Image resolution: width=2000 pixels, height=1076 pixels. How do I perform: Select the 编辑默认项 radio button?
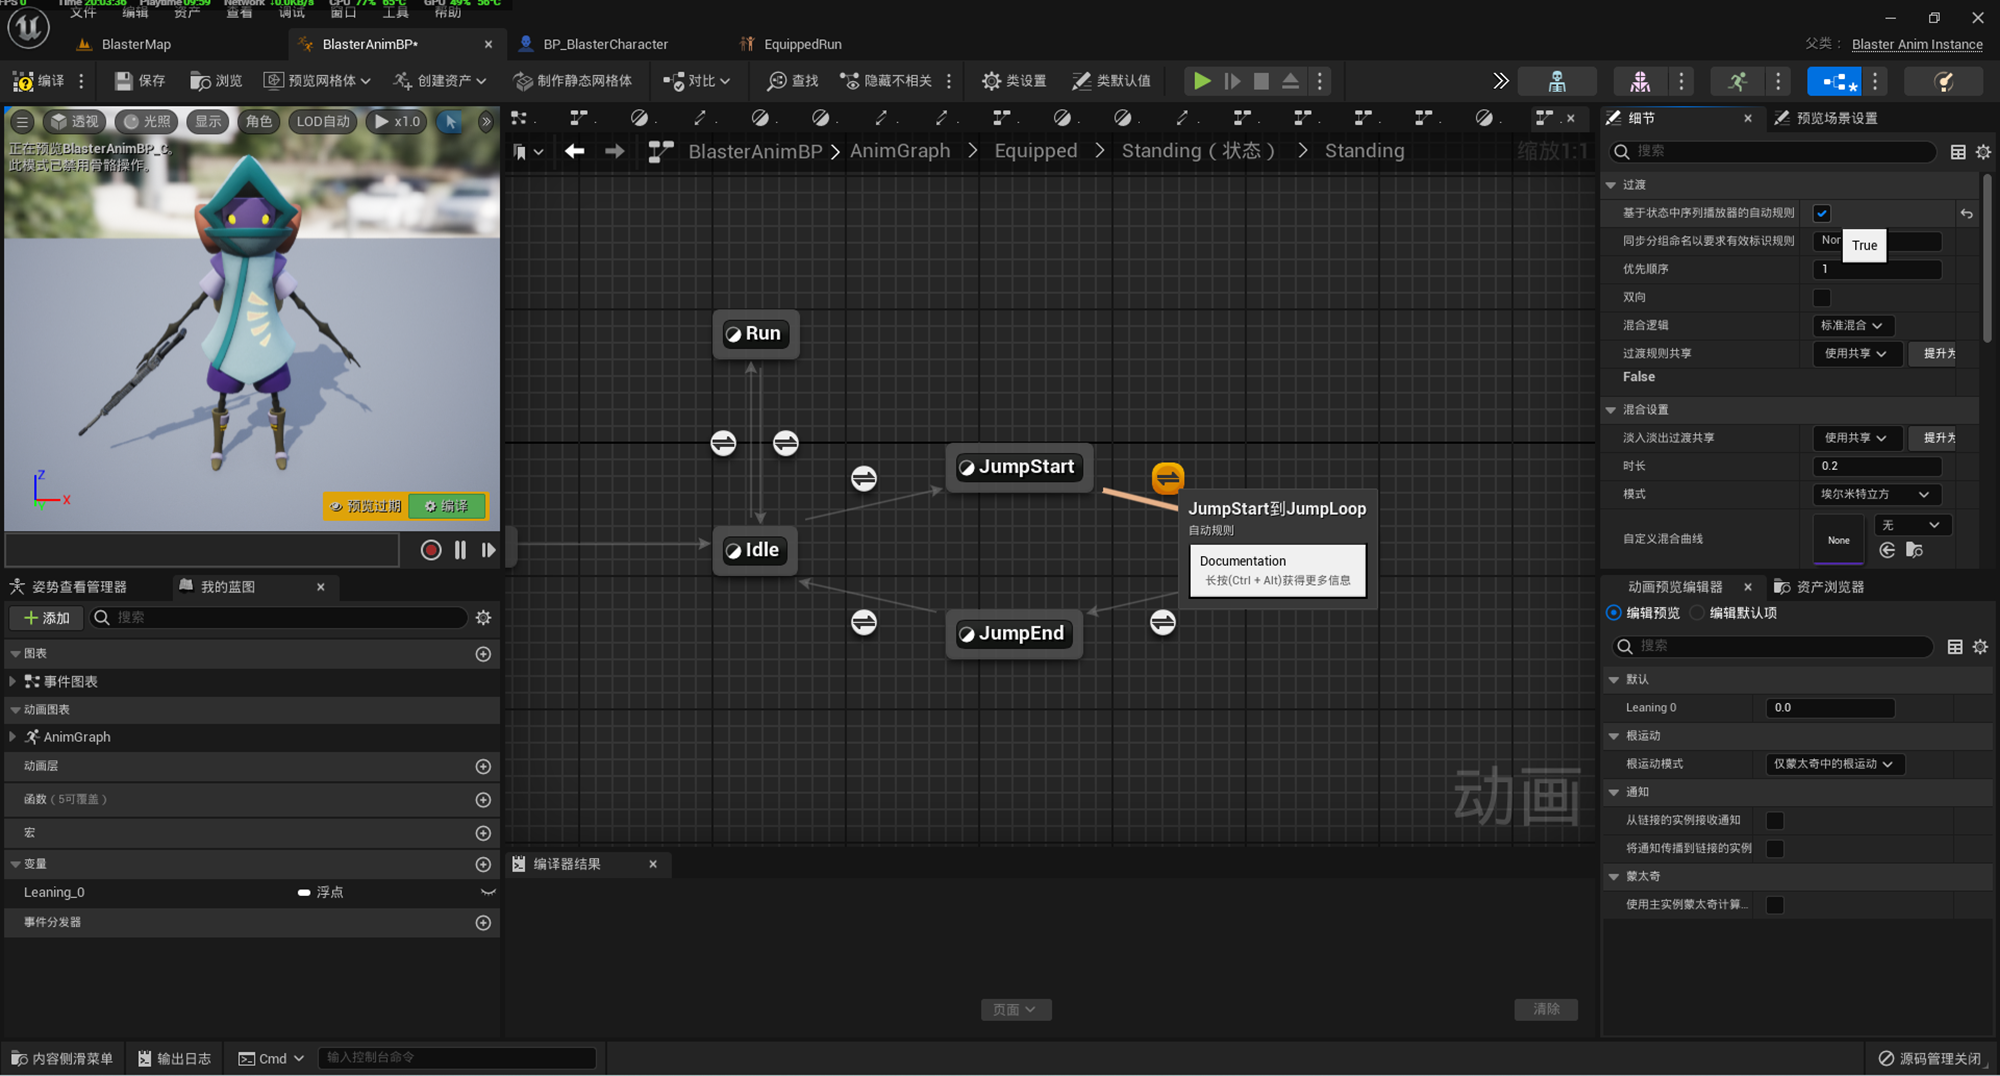[1697, 613]
